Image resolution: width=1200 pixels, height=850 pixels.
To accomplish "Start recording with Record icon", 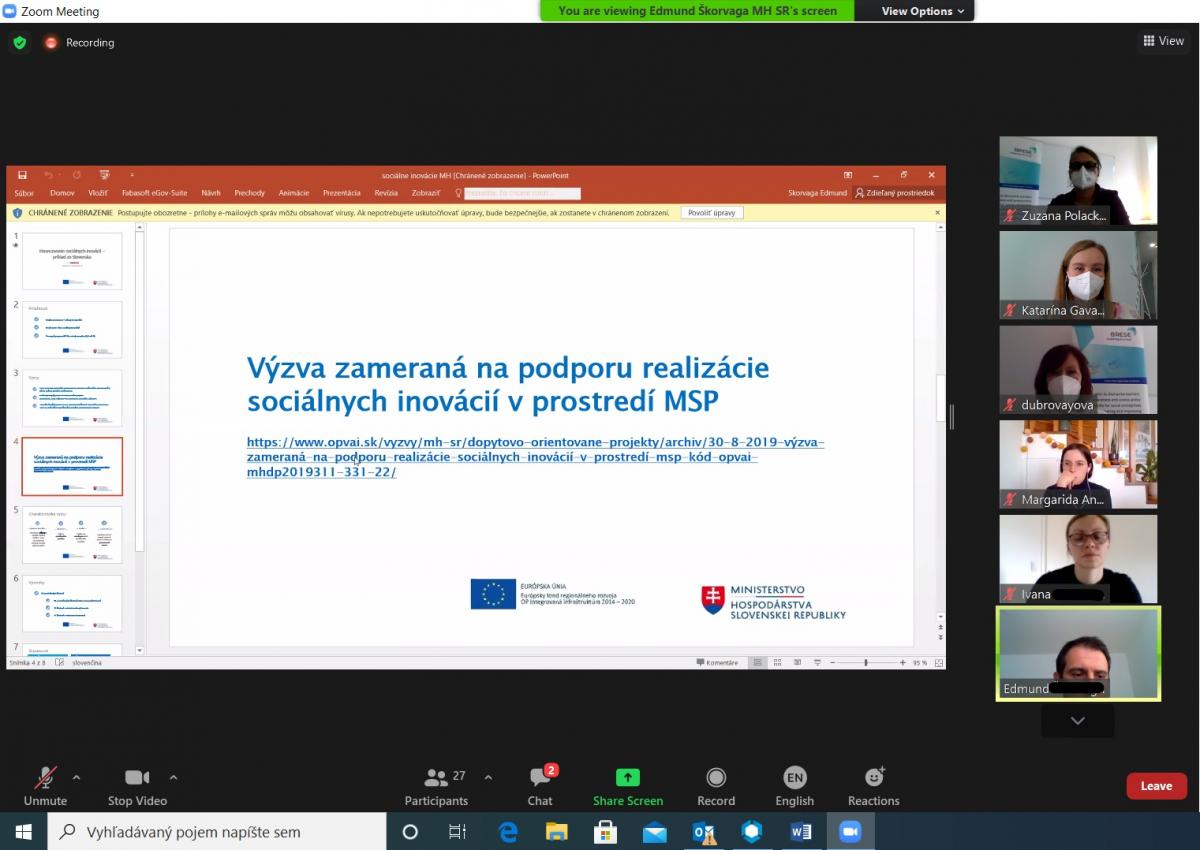I will click(716, 778).
